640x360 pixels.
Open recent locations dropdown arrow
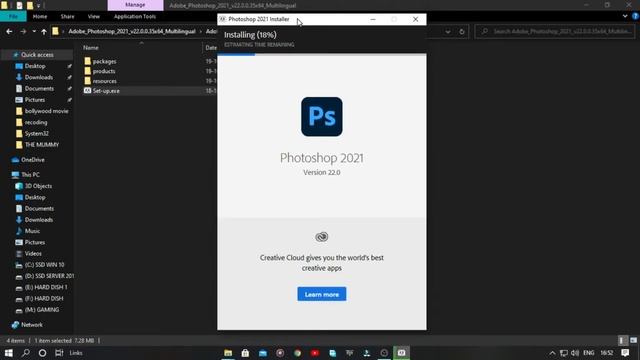pyautogui.click(x=34, y=31)
